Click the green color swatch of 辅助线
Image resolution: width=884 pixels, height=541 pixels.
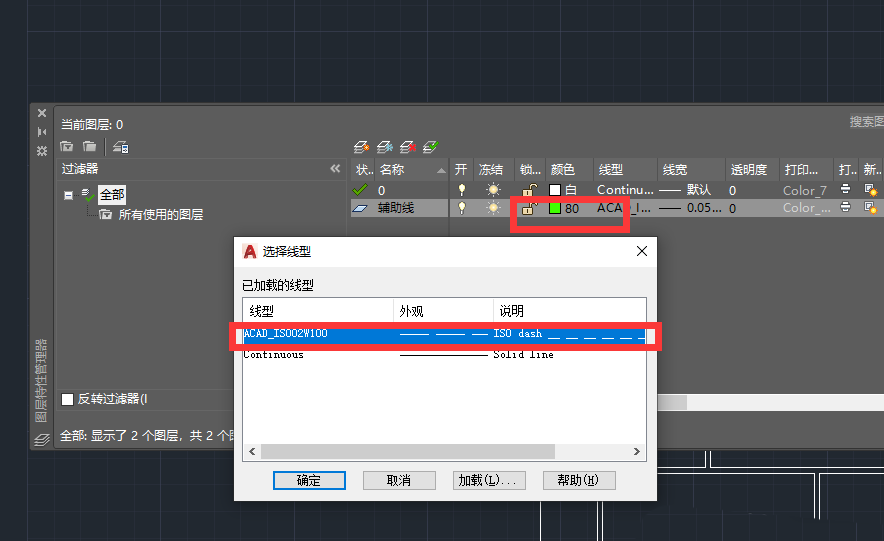[555, 209]
